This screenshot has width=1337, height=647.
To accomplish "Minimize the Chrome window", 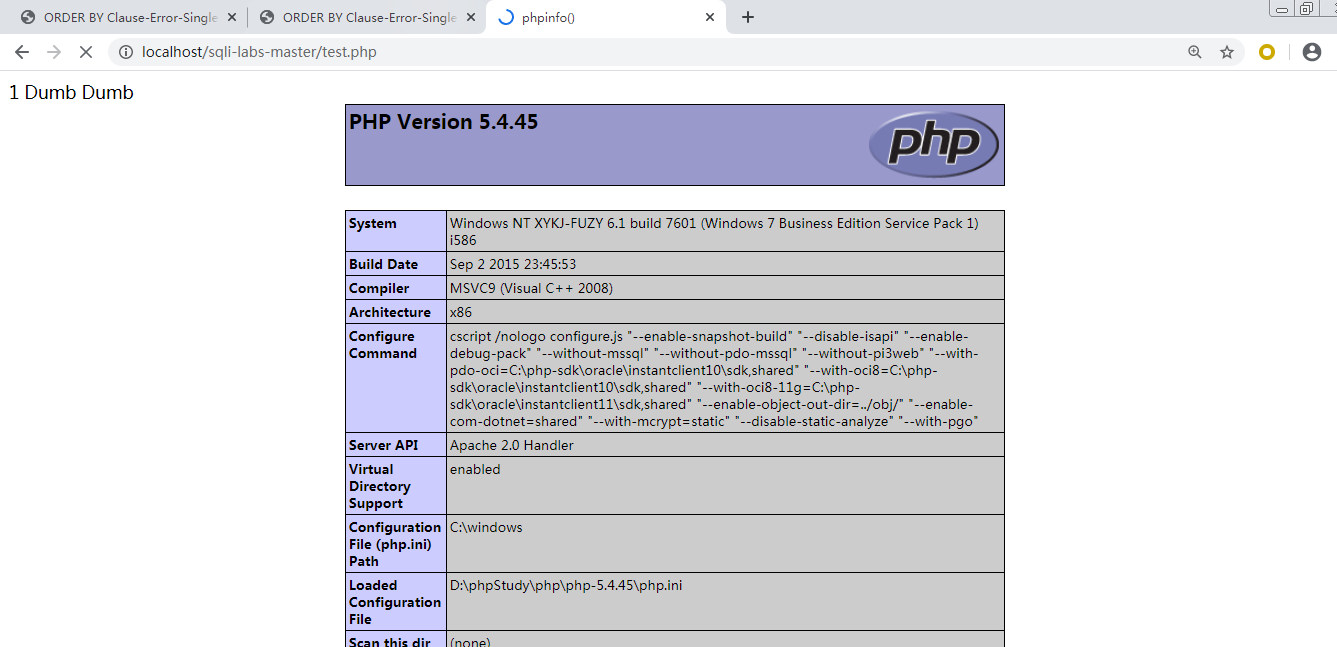I will tap(1282, 8).
